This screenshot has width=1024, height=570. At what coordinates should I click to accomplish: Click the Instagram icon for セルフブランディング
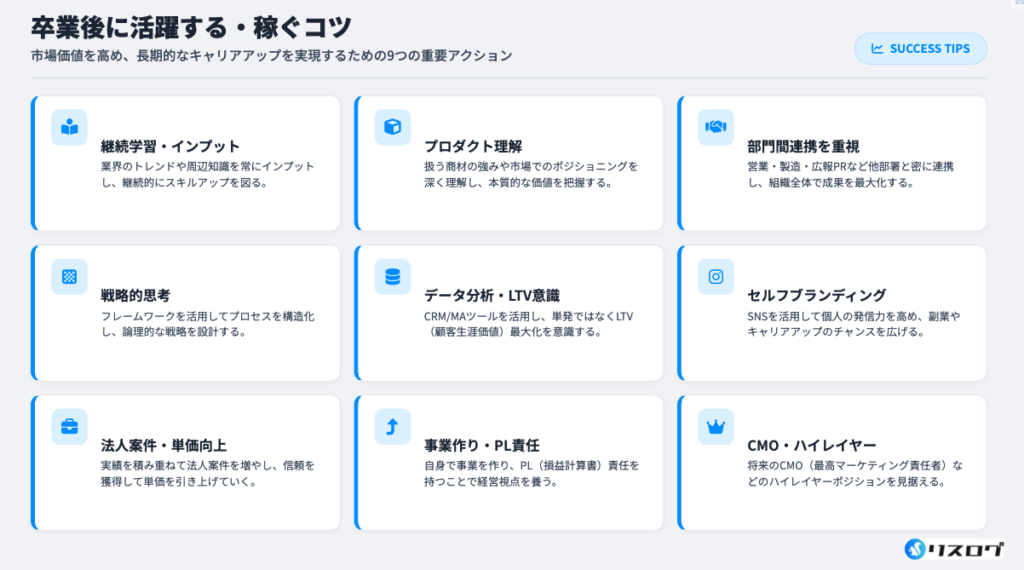715,277
